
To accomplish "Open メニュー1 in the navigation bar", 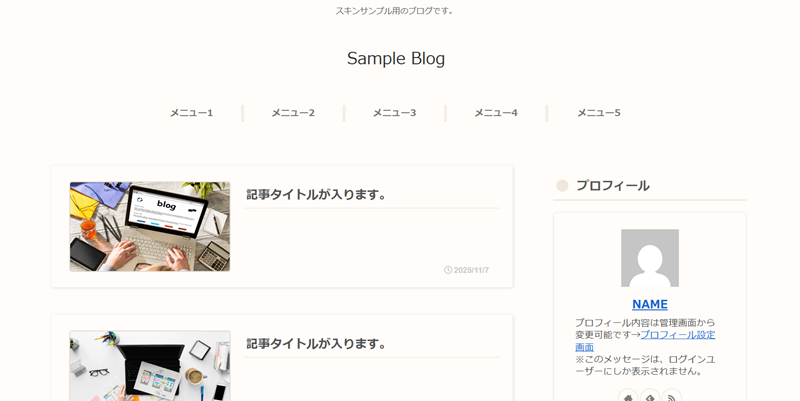I will (x=191, y=113).
